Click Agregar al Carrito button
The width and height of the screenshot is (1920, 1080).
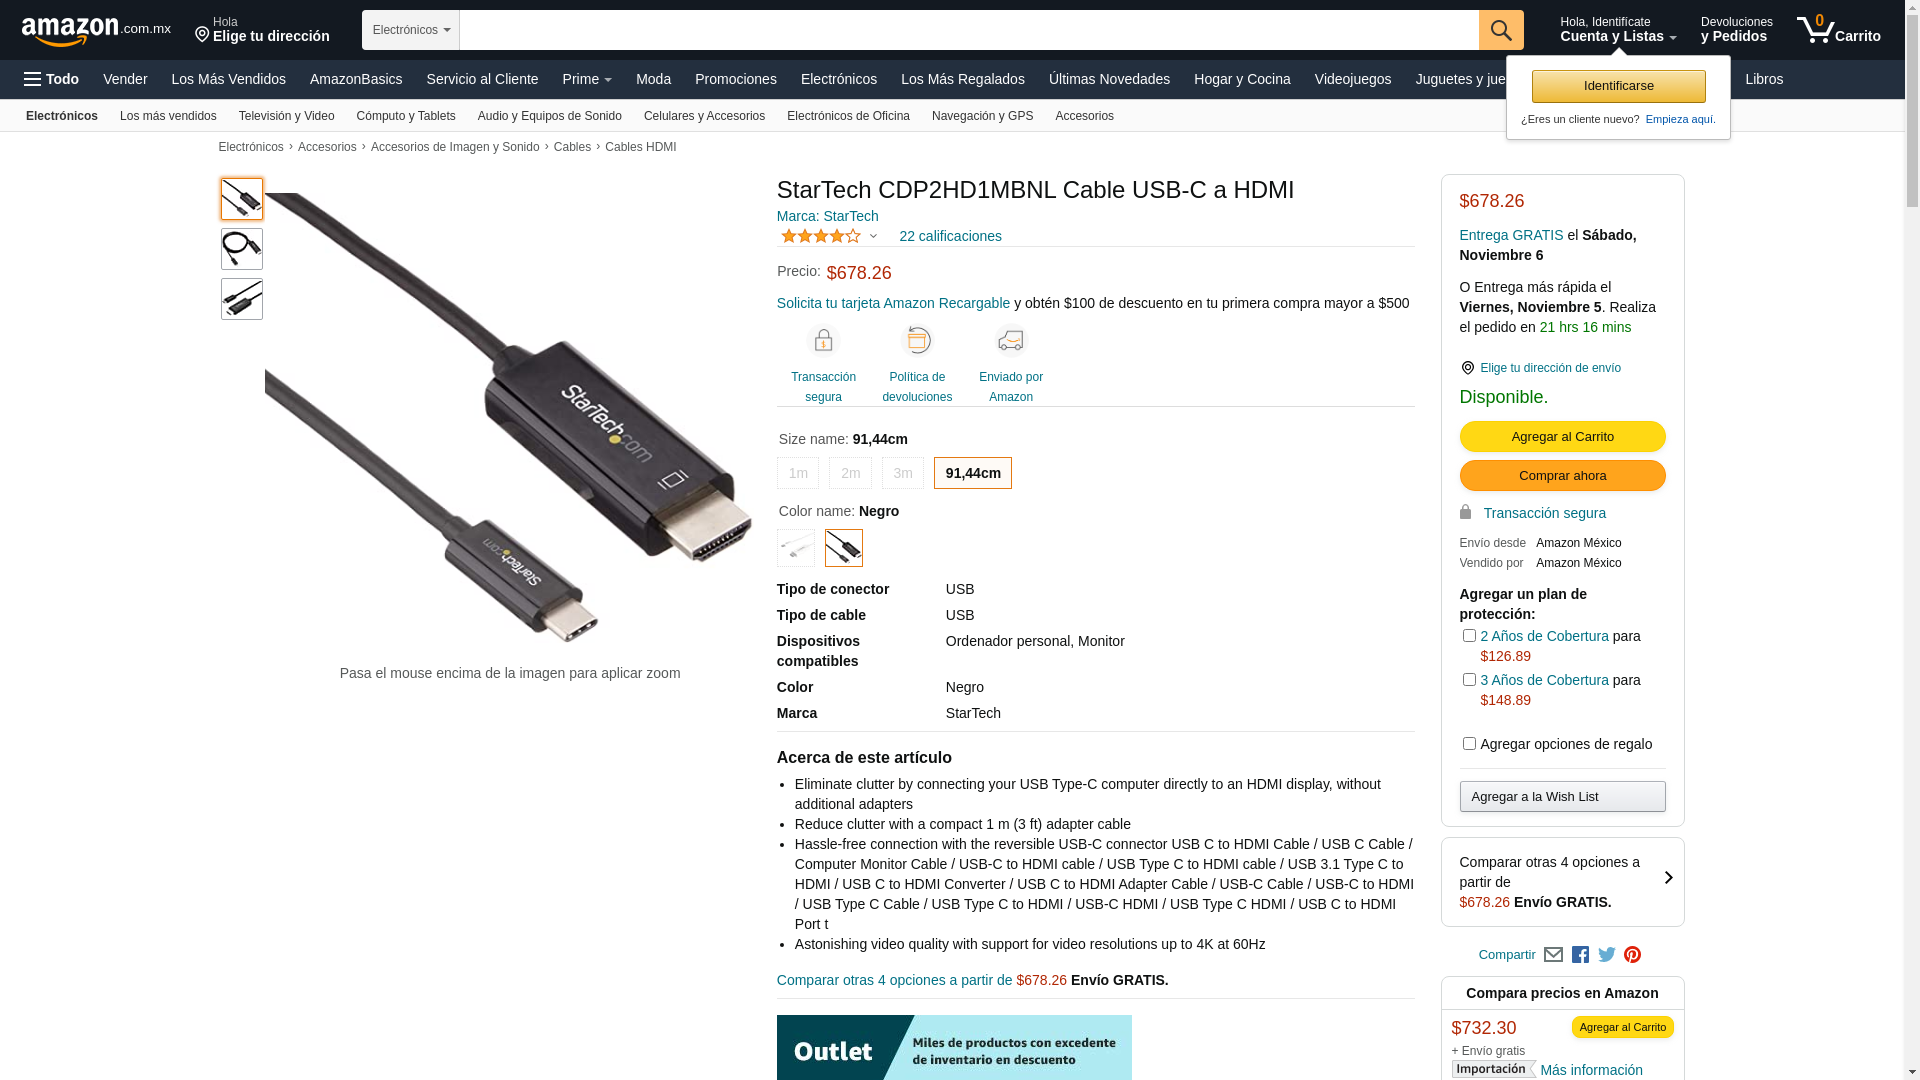pos(1562,437)
